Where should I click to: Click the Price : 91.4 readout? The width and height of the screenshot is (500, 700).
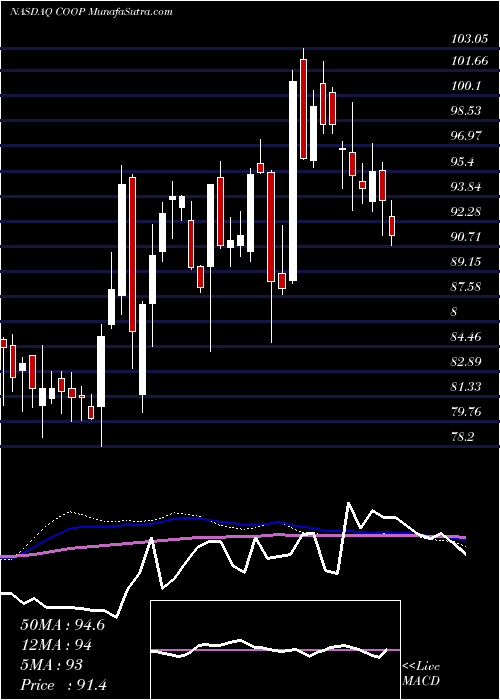tap(63, 685)
